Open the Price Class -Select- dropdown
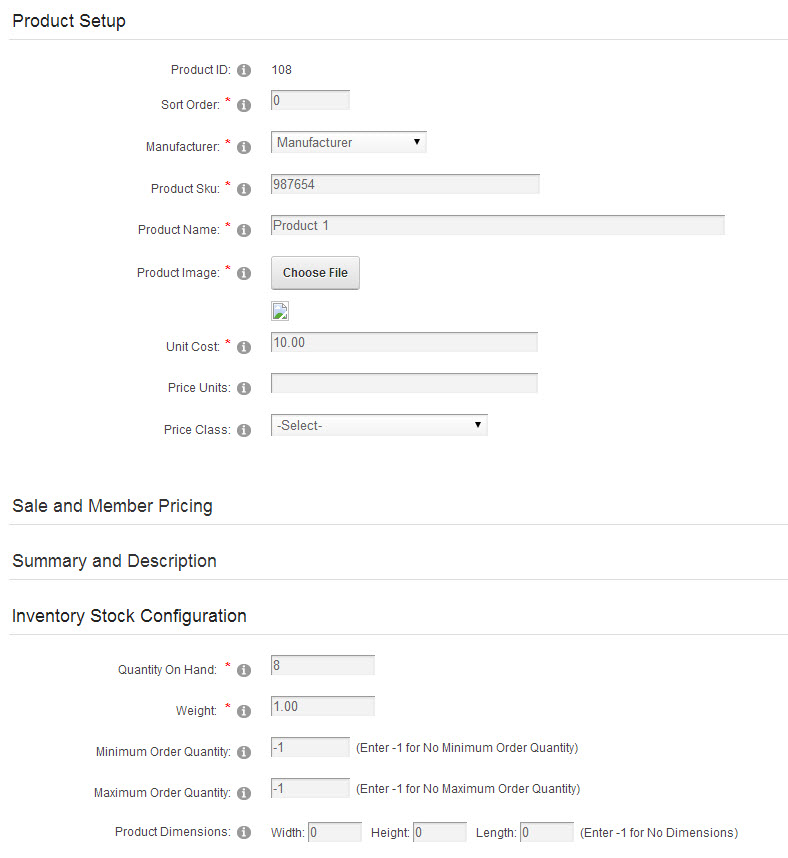This screenshot has height=858, width=788. point(379,425)
